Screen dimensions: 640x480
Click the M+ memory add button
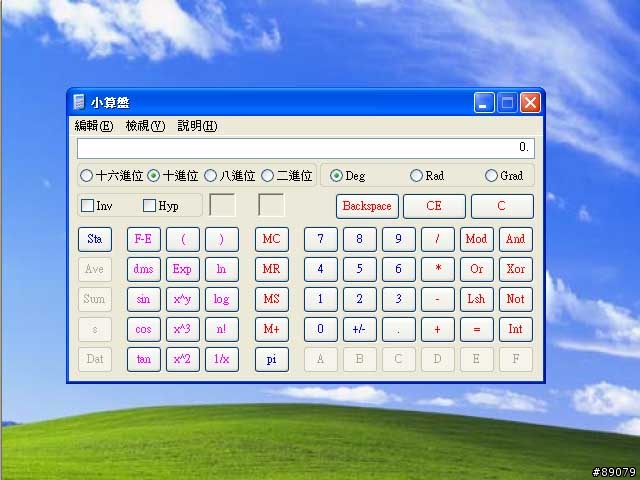pos(272,329)
